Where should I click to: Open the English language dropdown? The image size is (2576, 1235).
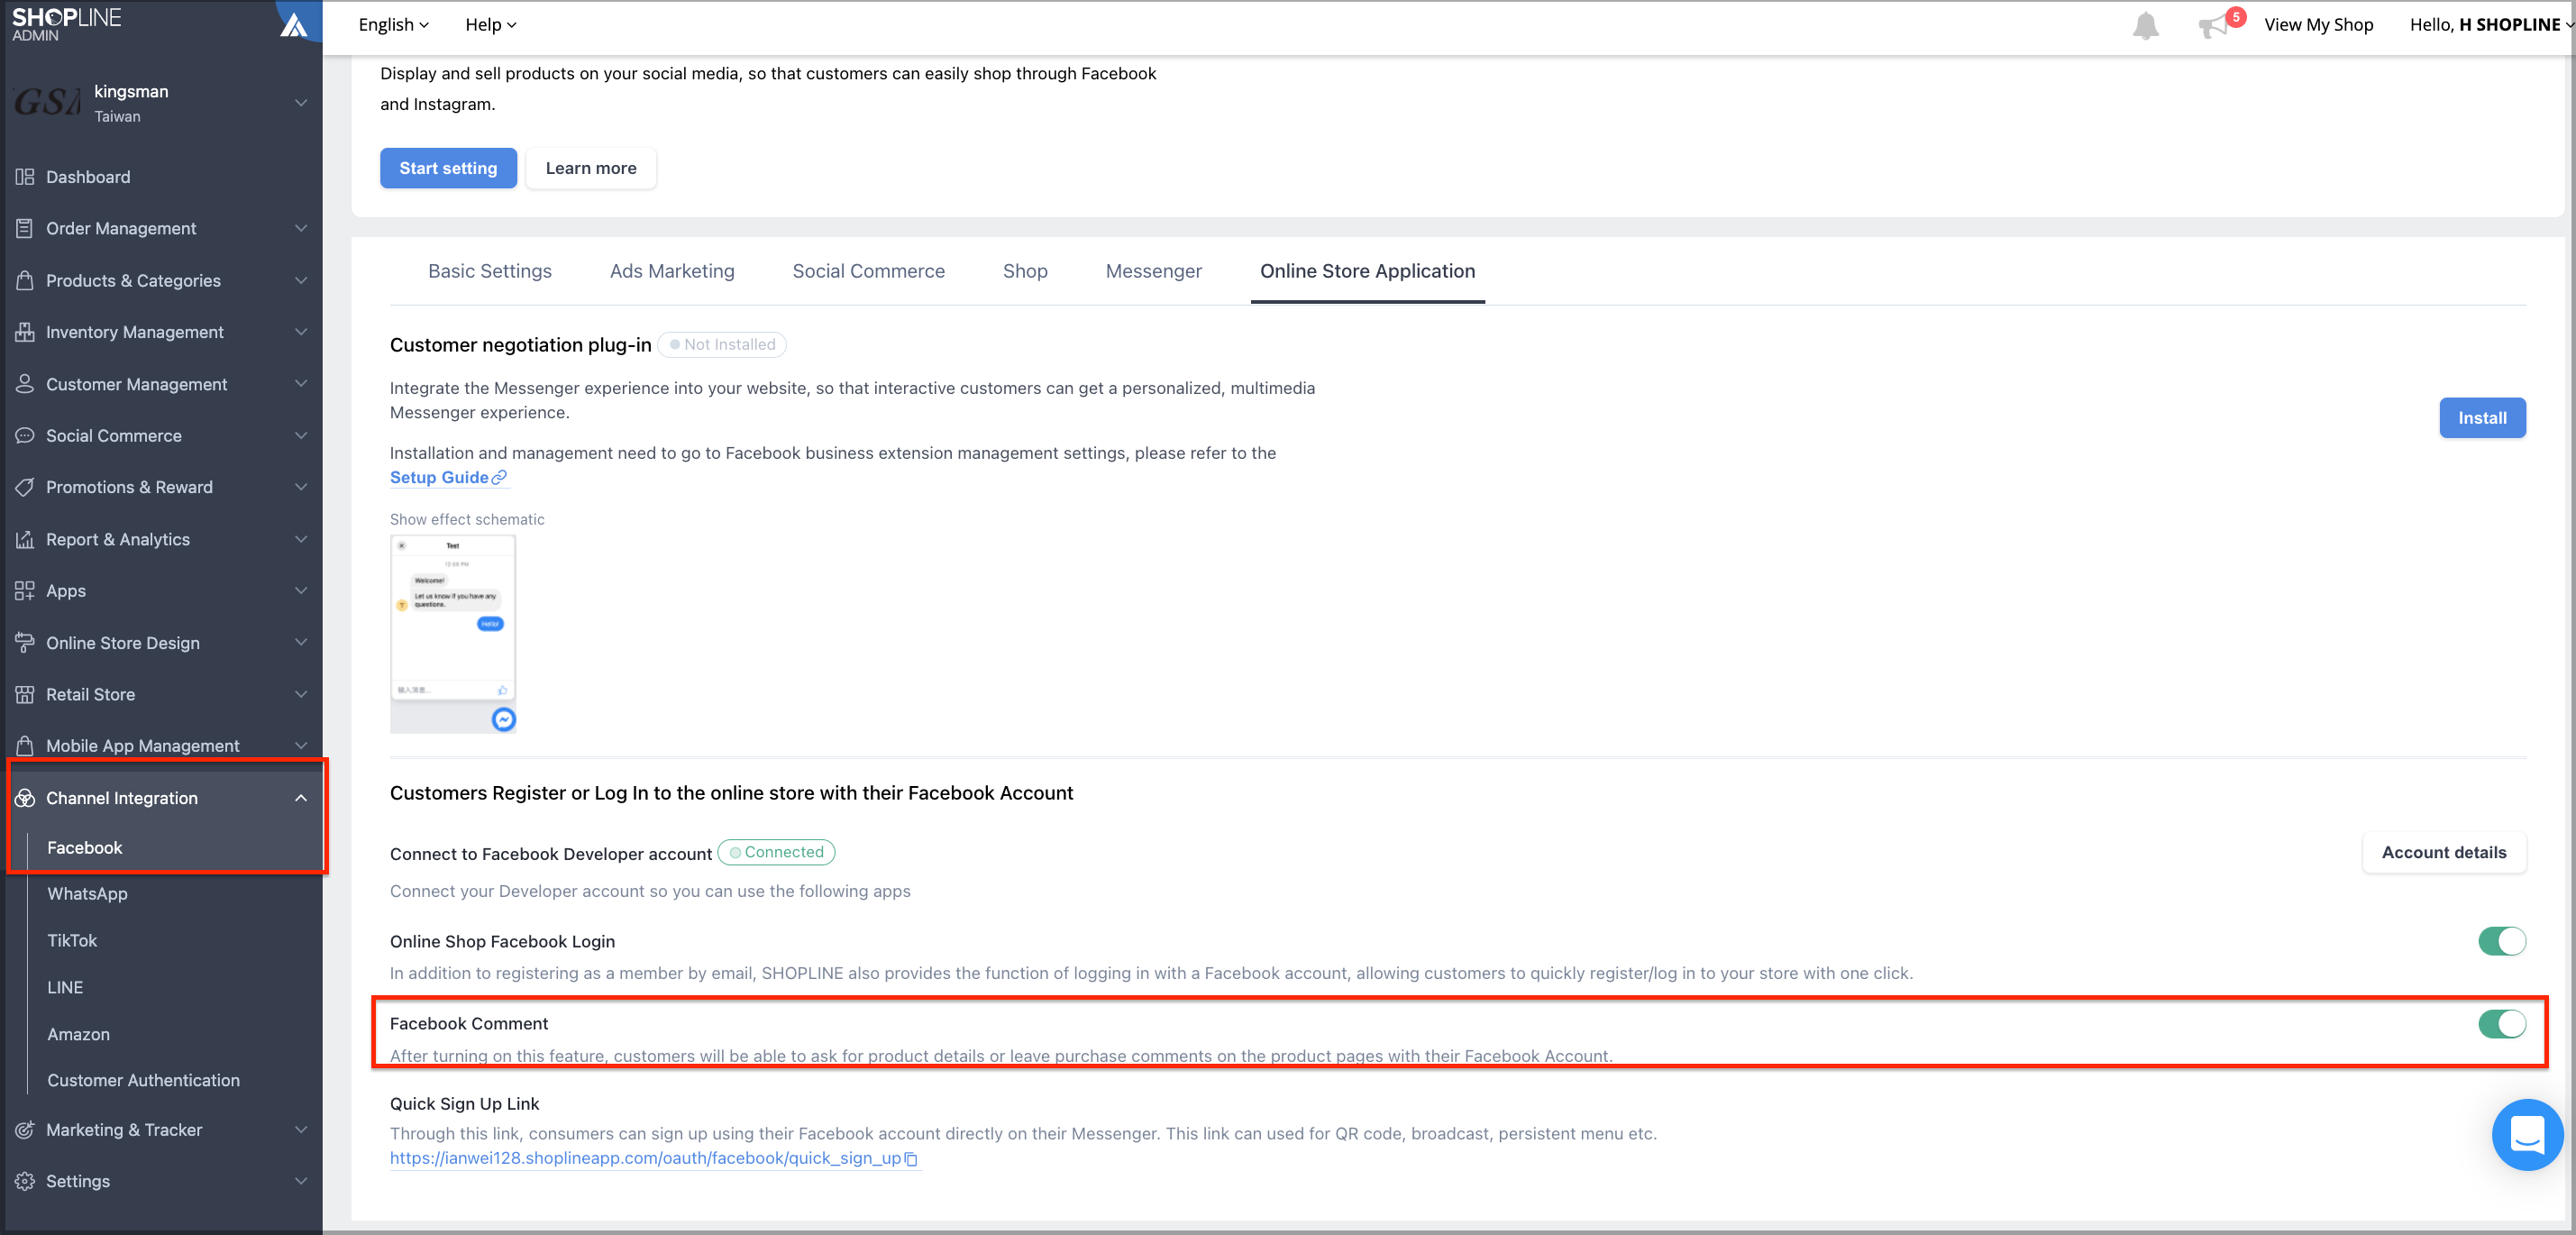click(x=394, y=25)
